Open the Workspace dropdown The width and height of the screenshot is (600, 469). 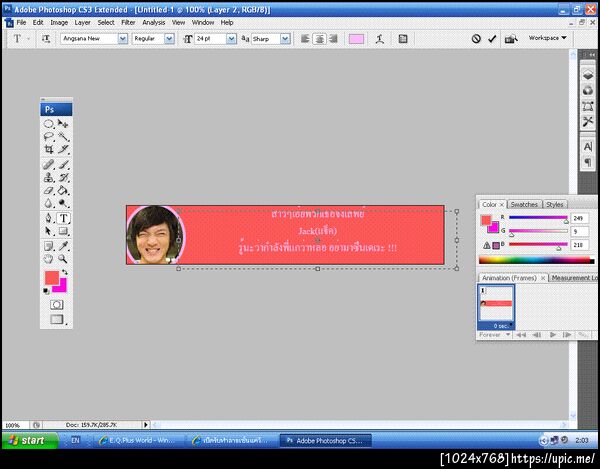[x=547, y=38]
